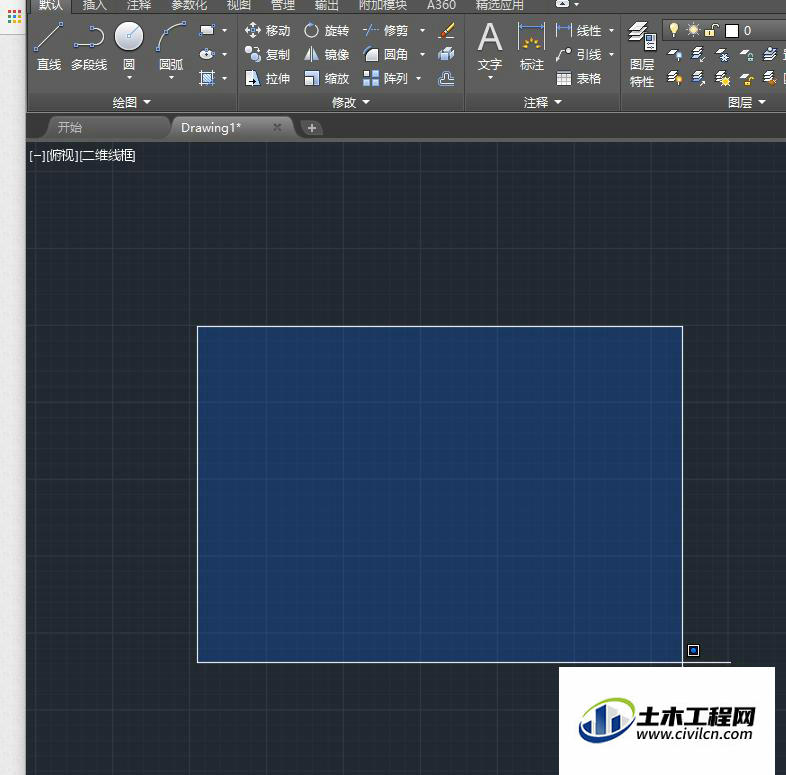Click the Layer Lock icon with green padlock
Viewport: 786px width, 775px height.
point(746,54)
